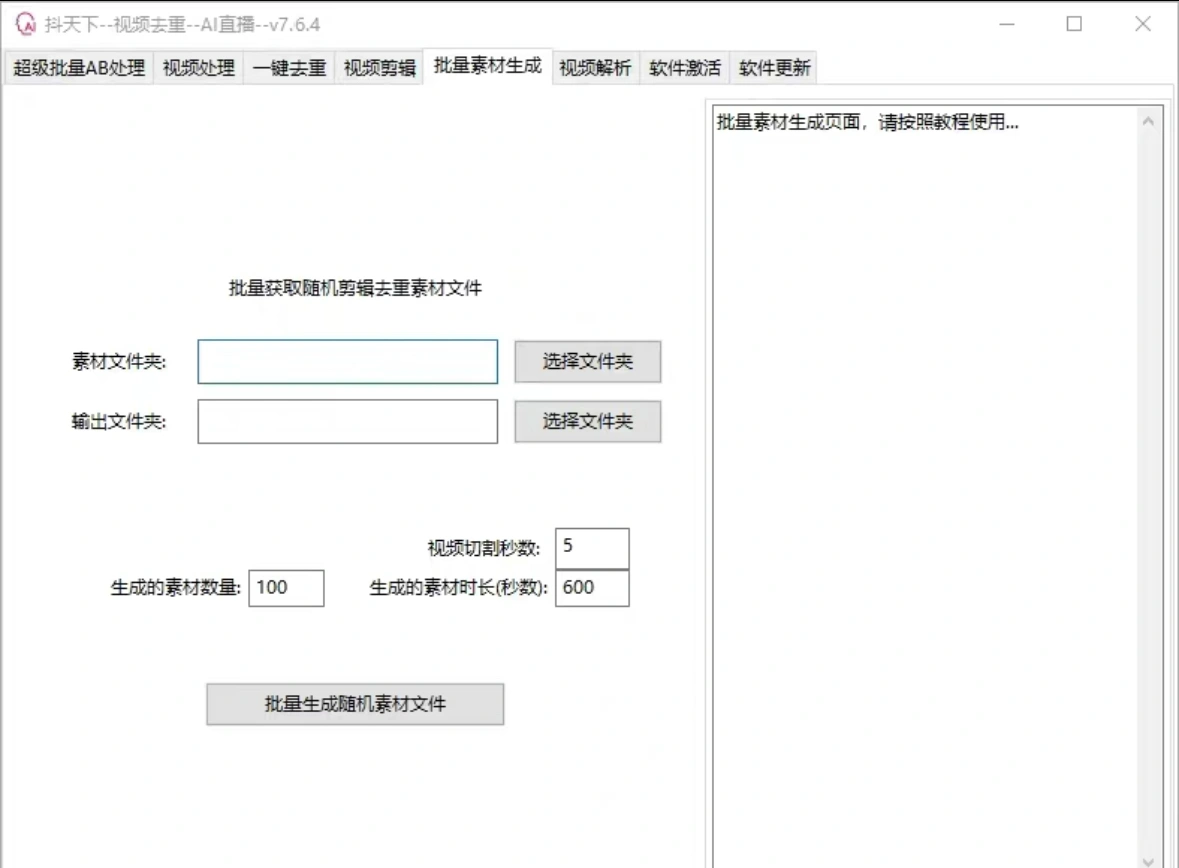Viewport: 1179px width, 868px height.
Task: Go to the 视频剪辑 tab
Action: tap(379, 68)
